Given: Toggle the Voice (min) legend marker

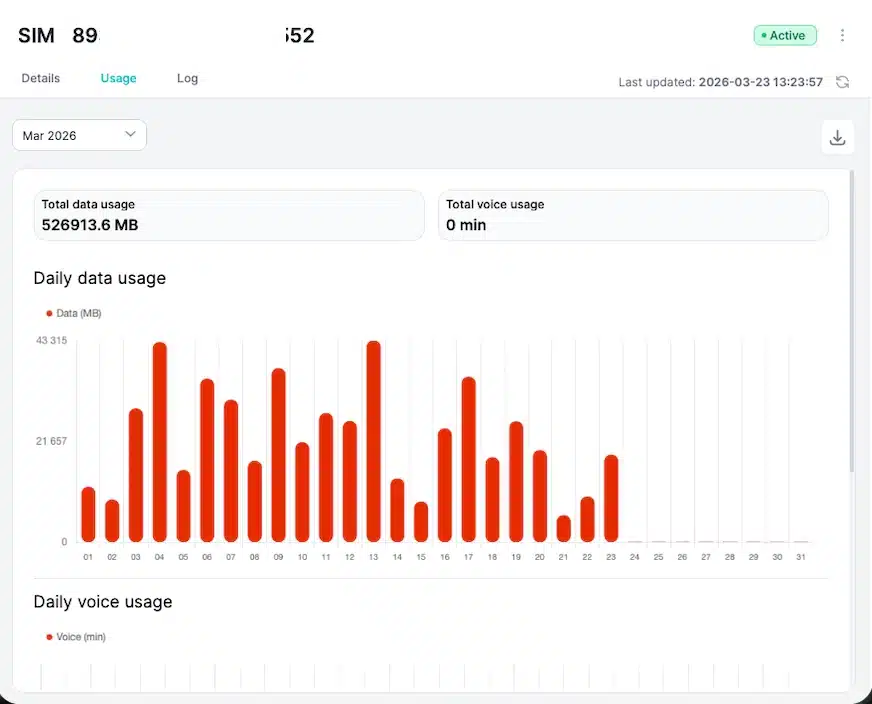Looking at the screenshot, I should (x=50, y=637).
